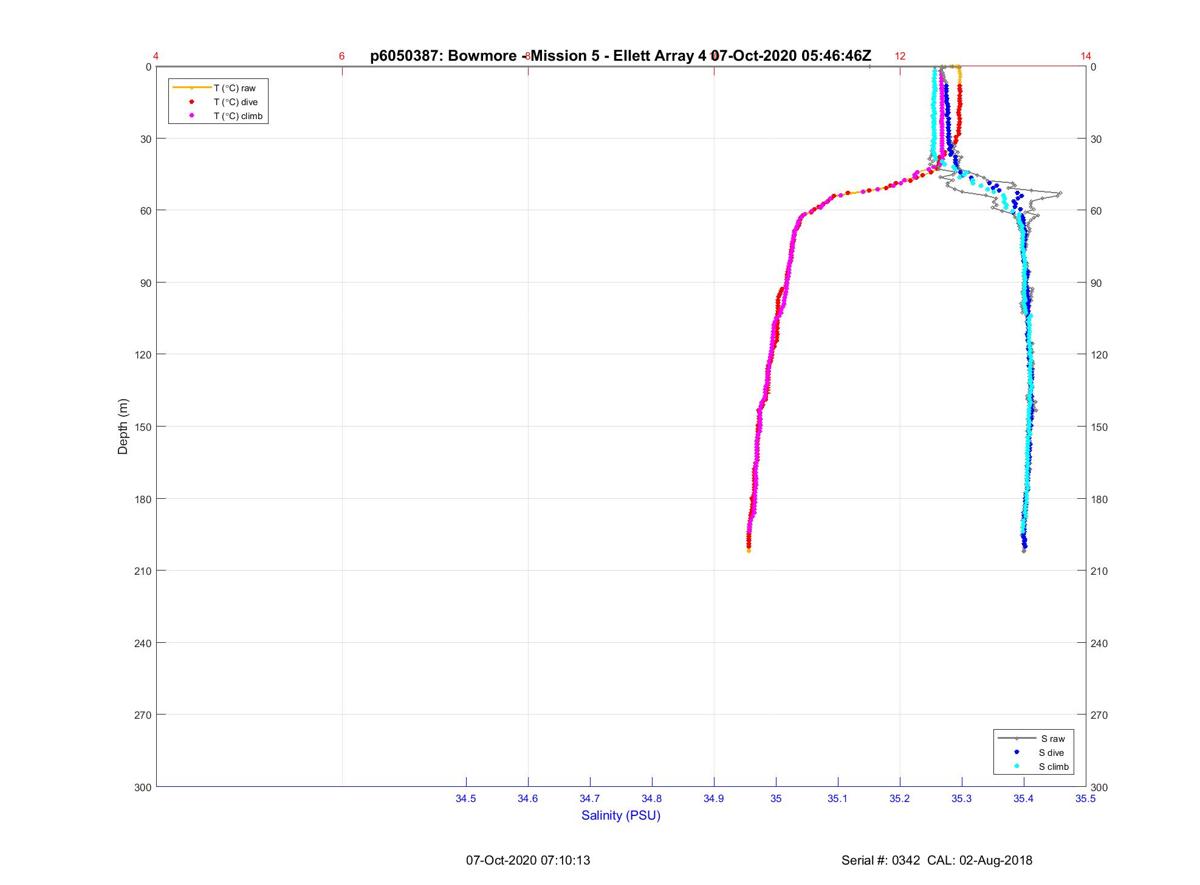Click the red dot marker for T dive
1200x885 pixels.
coord(191,102)
